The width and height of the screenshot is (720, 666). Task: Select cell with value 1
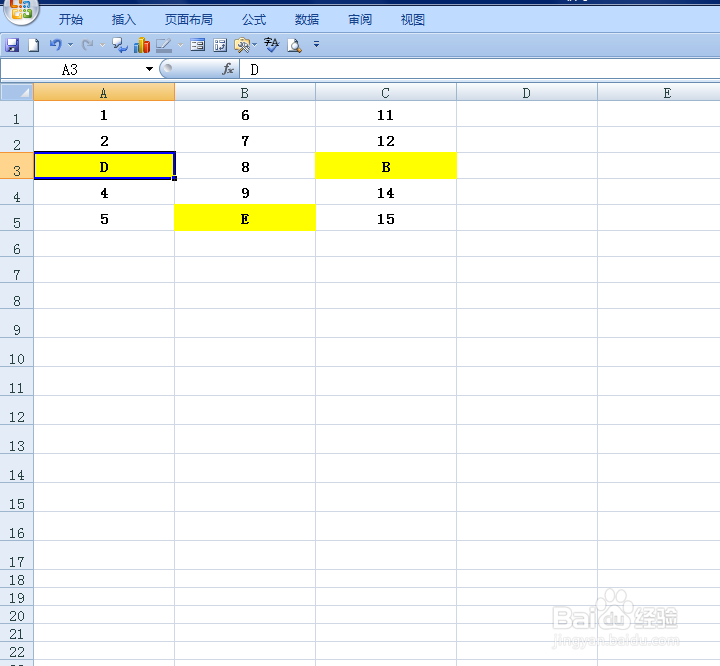pos(104,114)
